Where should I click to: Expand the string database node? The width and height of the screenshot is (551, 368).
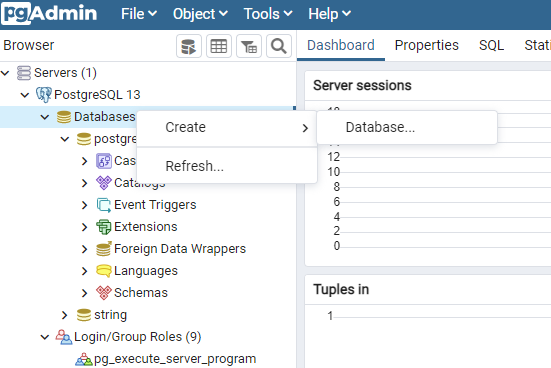click(64, 315)
